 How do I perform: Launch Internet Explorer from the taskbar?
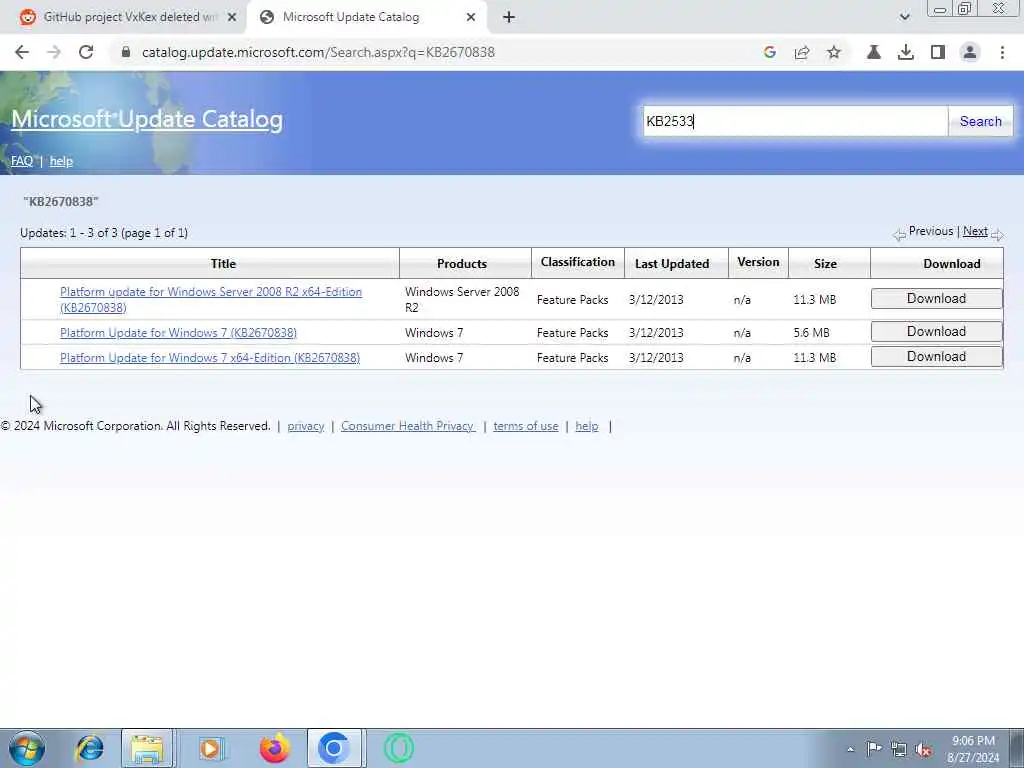click(x=89, y=748)
